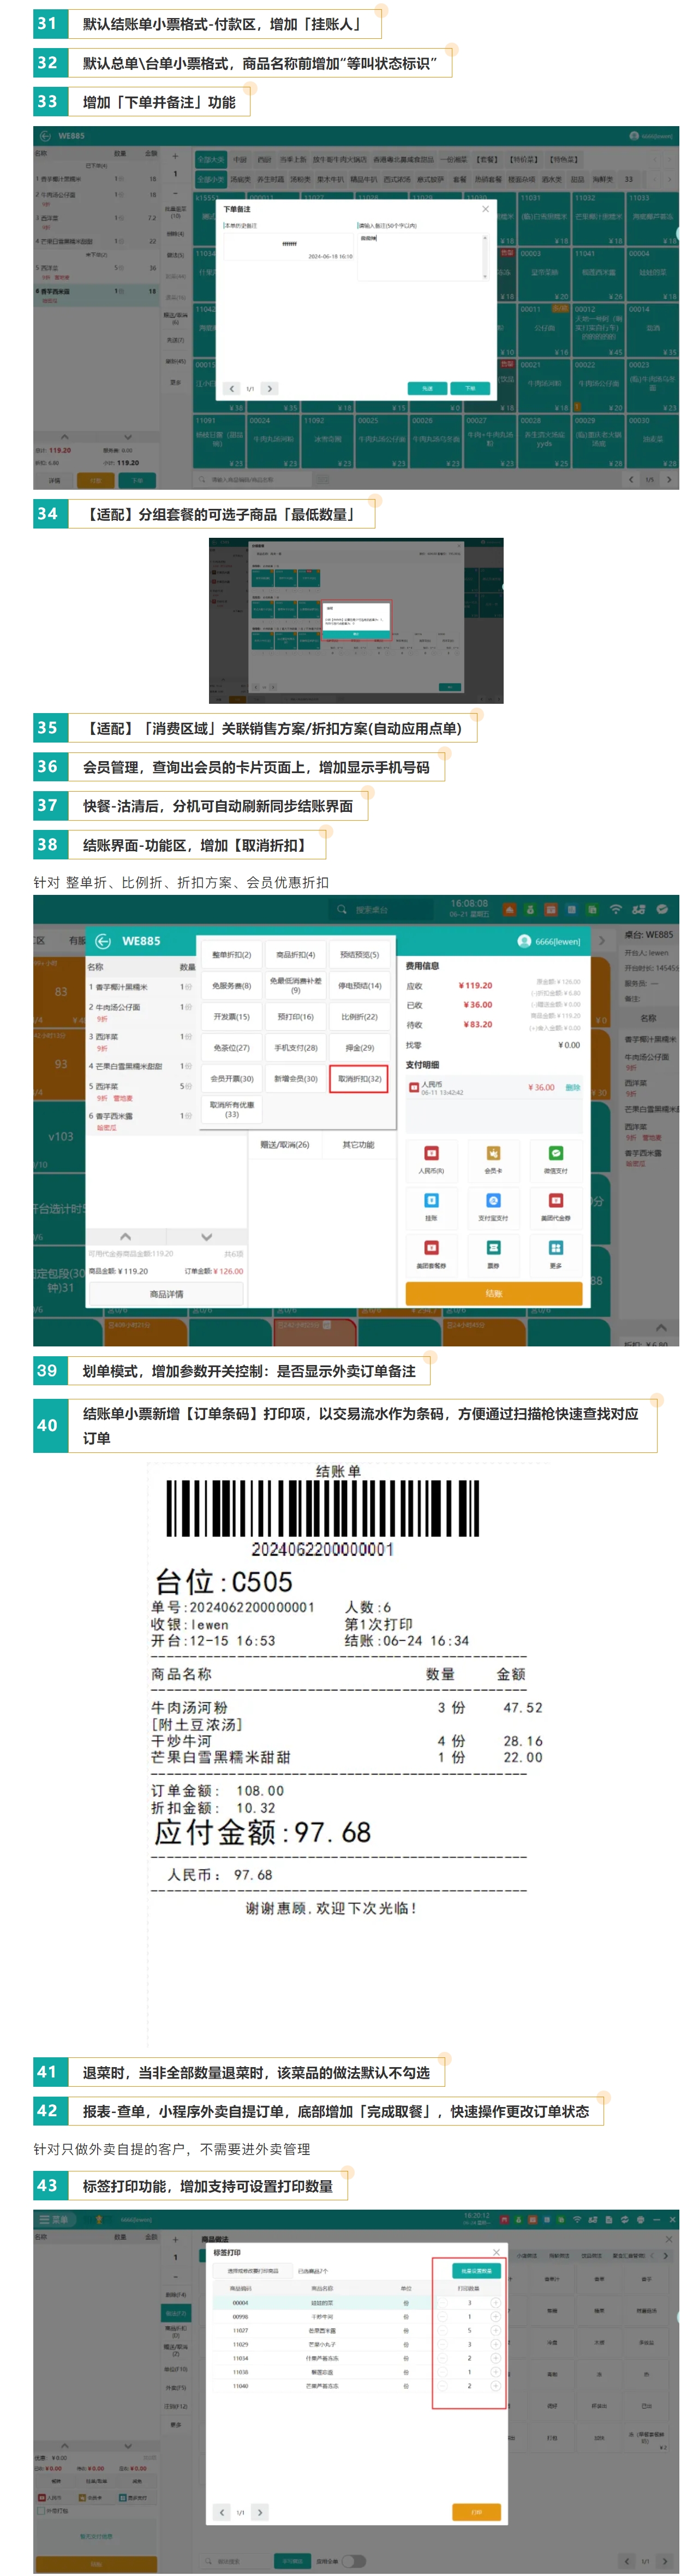
Task: Open the 菜单 hamburger icon in 标签打印 screen
Action: click(x=45, y=2219)
